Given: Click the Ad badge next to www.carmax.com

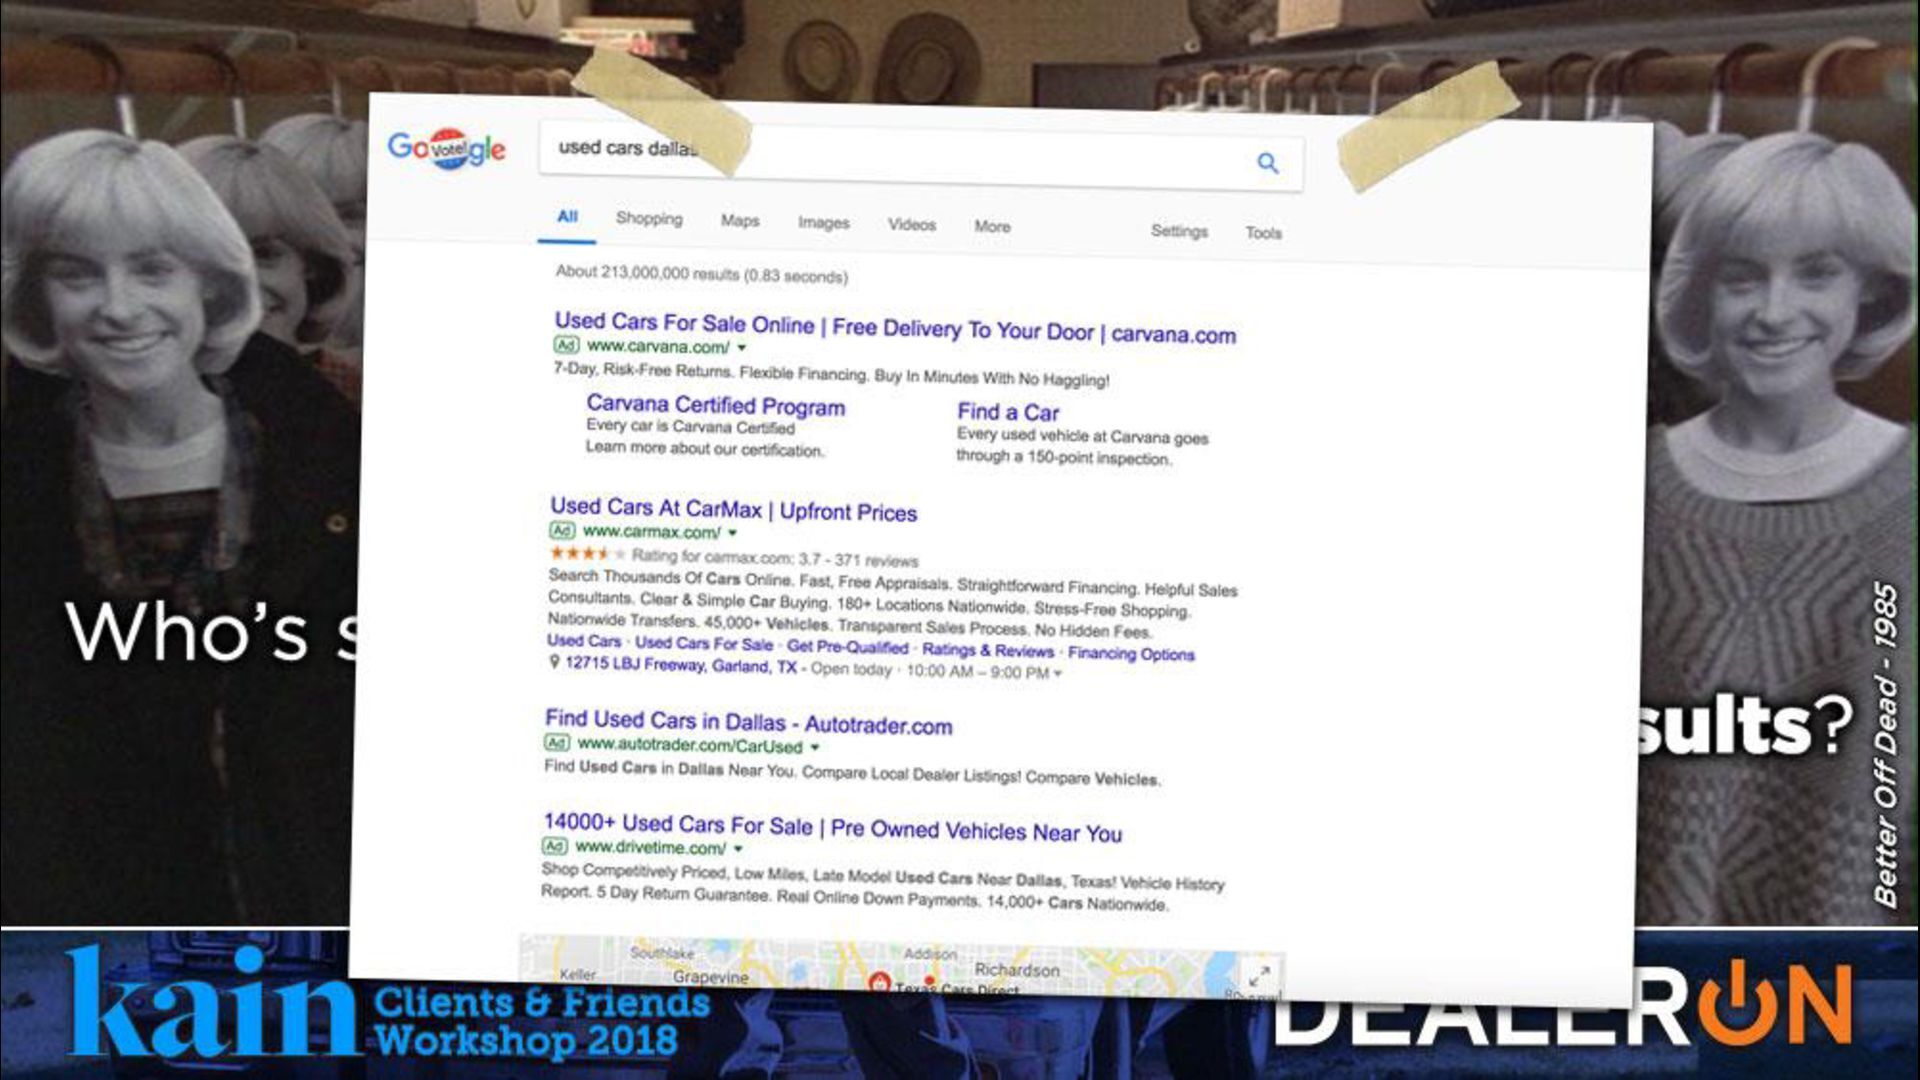Looking at the screenshot, I should pos(562,530).
